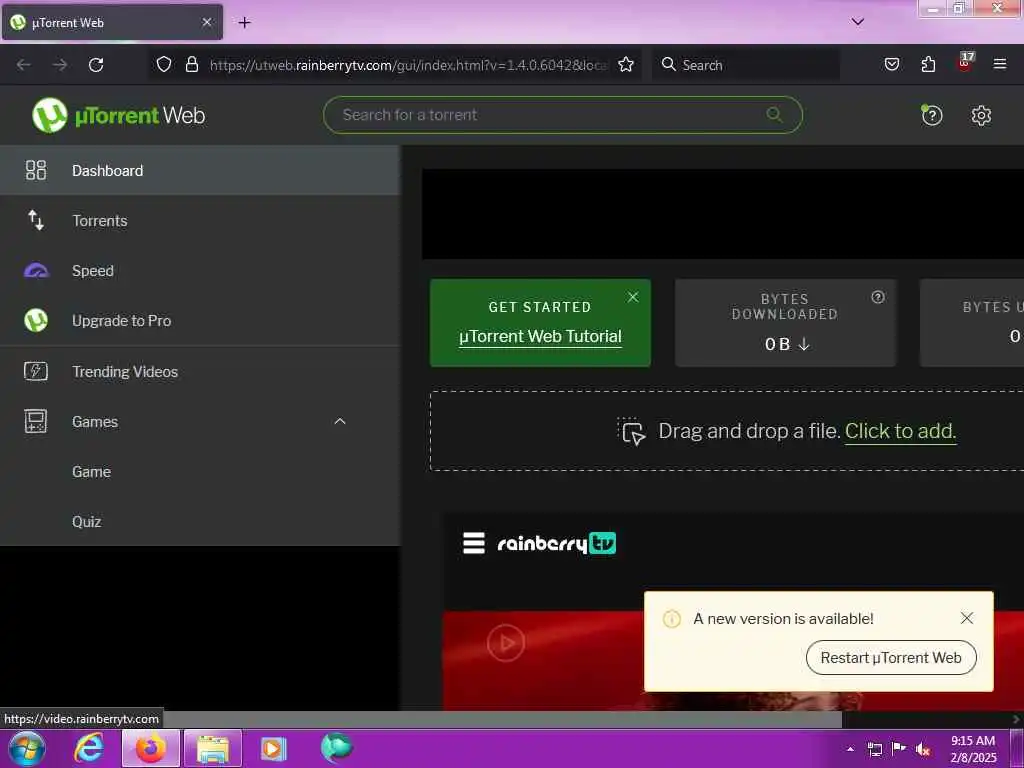Select the µTorrent Web tab
The width and height of the screenshot is (1024, 768).
(112, 22)
